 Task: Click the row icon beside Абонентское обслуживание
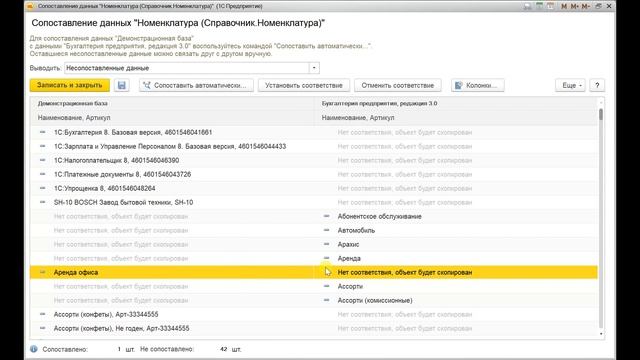point(327,216)
